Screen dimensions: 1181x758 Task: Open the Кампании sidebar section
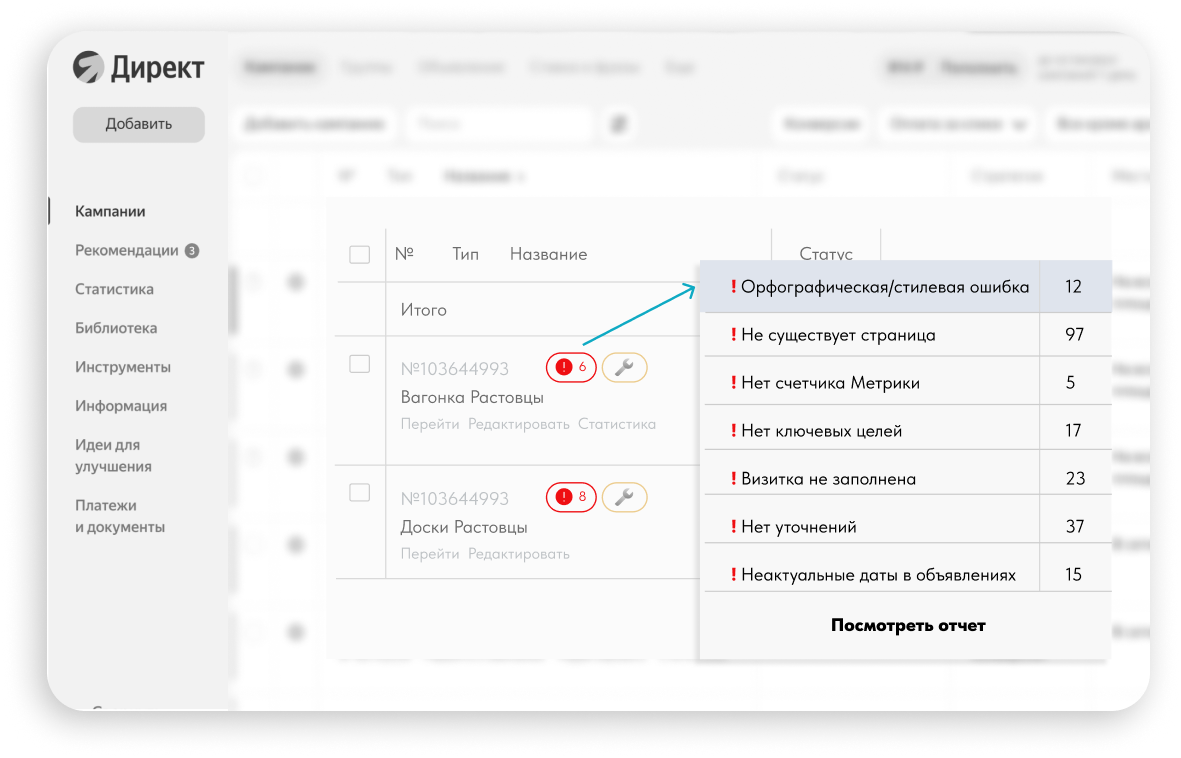click(110, 212)
